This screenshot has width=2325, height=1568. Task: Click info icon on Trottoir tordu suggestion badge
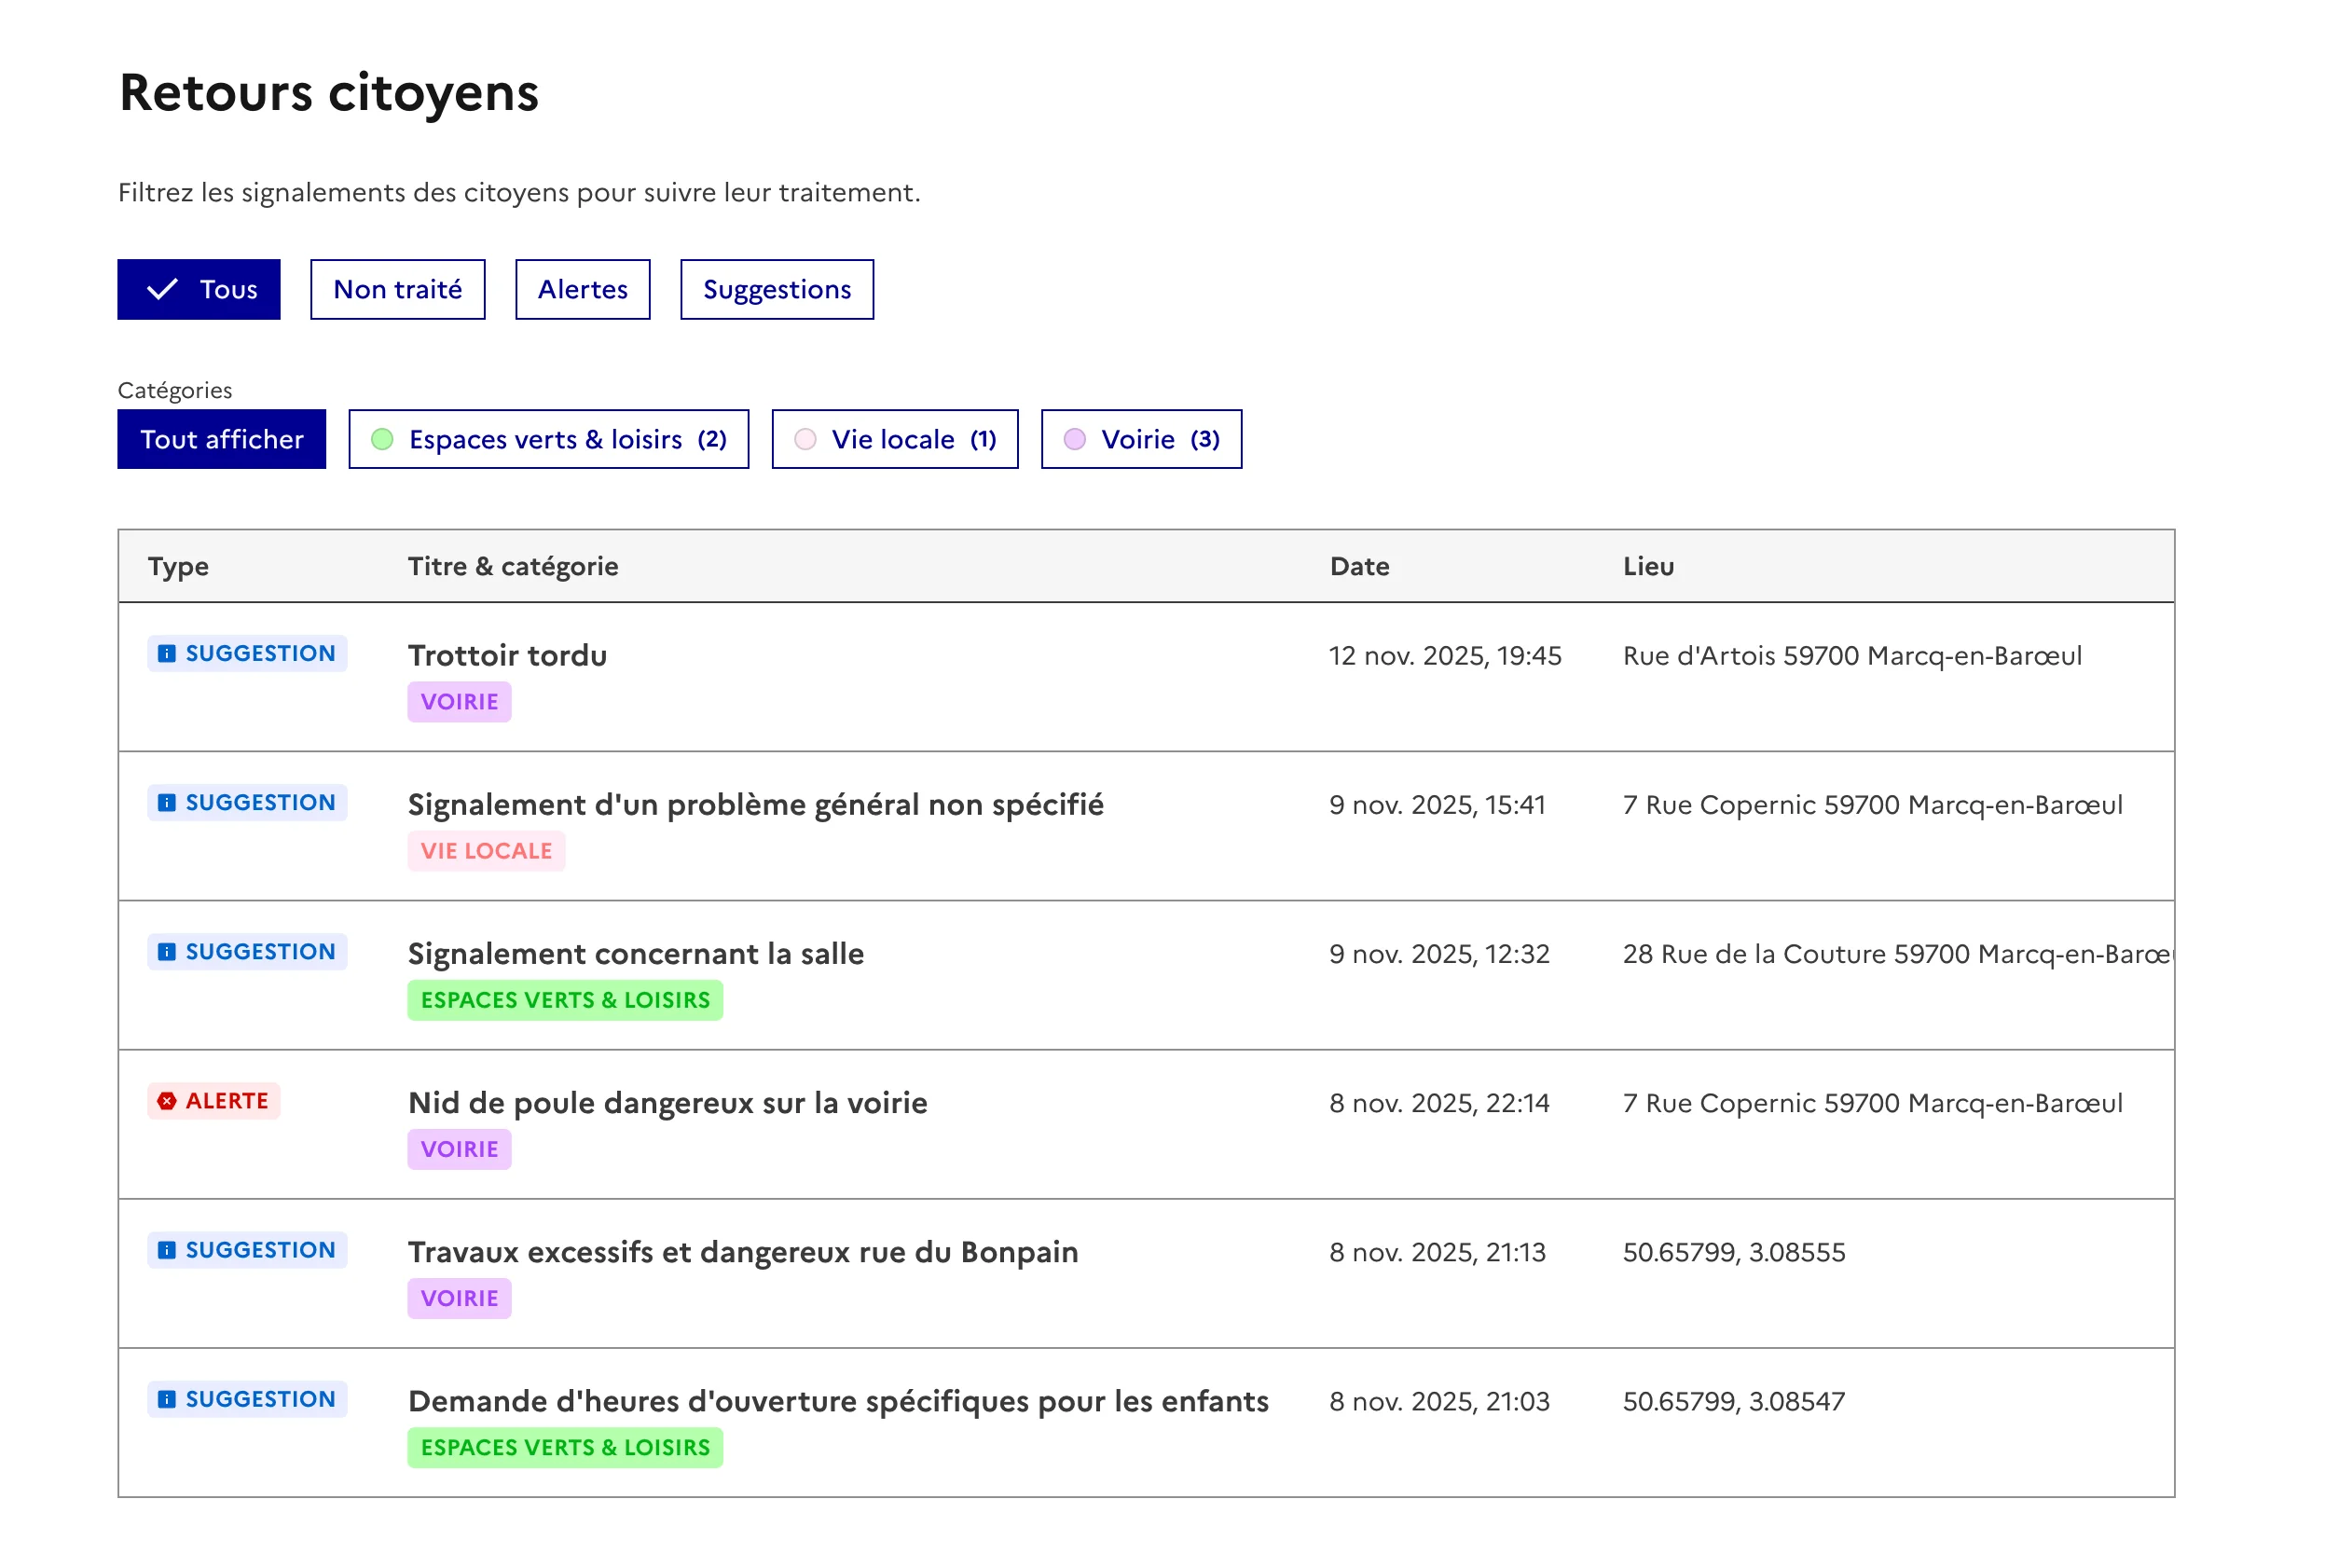(167, 654)
